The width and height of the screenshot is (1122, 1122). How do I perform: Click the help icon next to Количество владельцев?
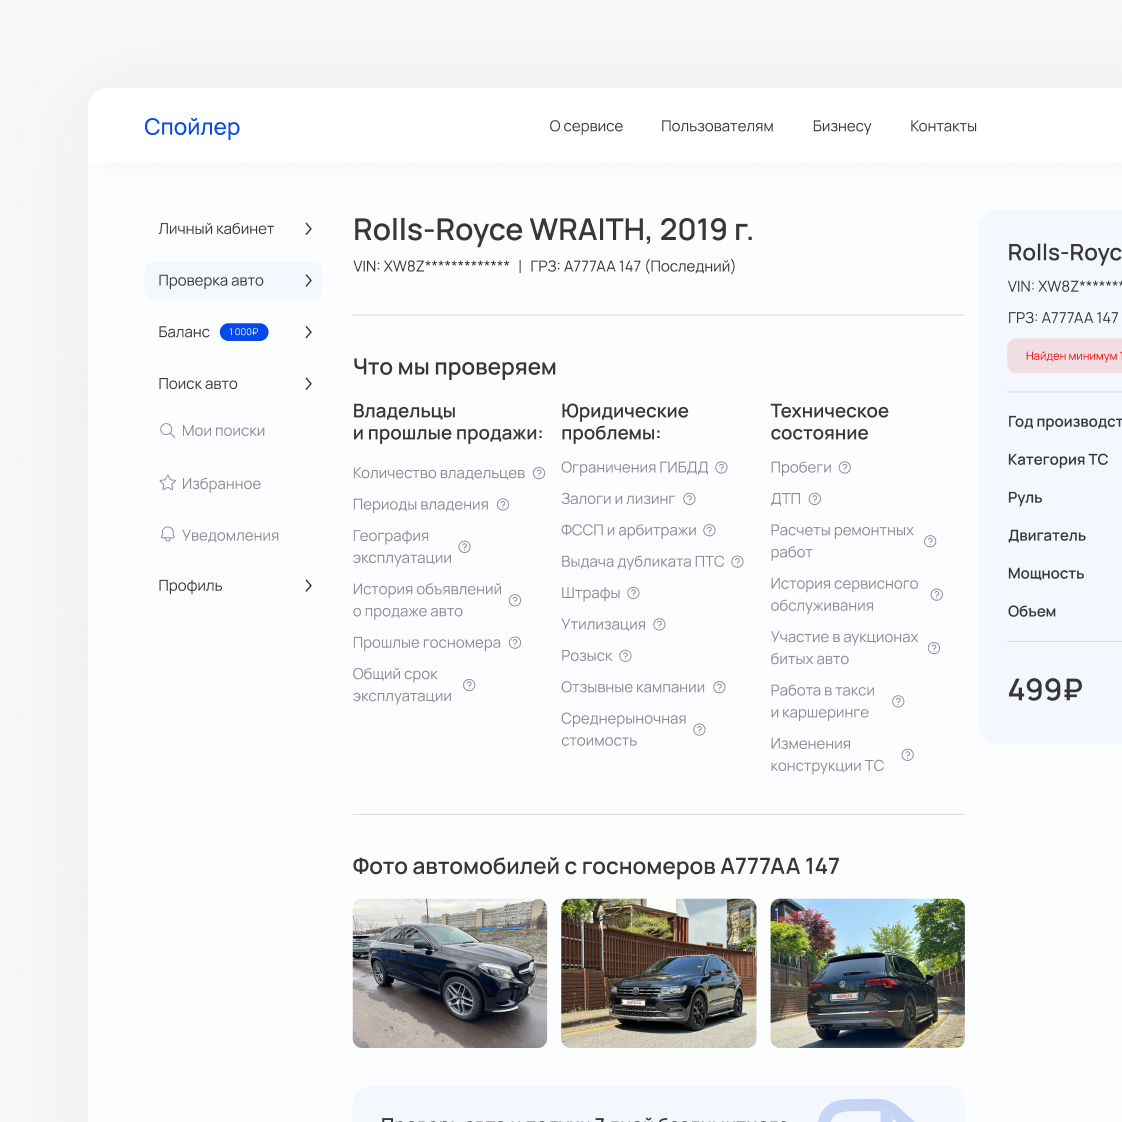click(x=539, y=473)
